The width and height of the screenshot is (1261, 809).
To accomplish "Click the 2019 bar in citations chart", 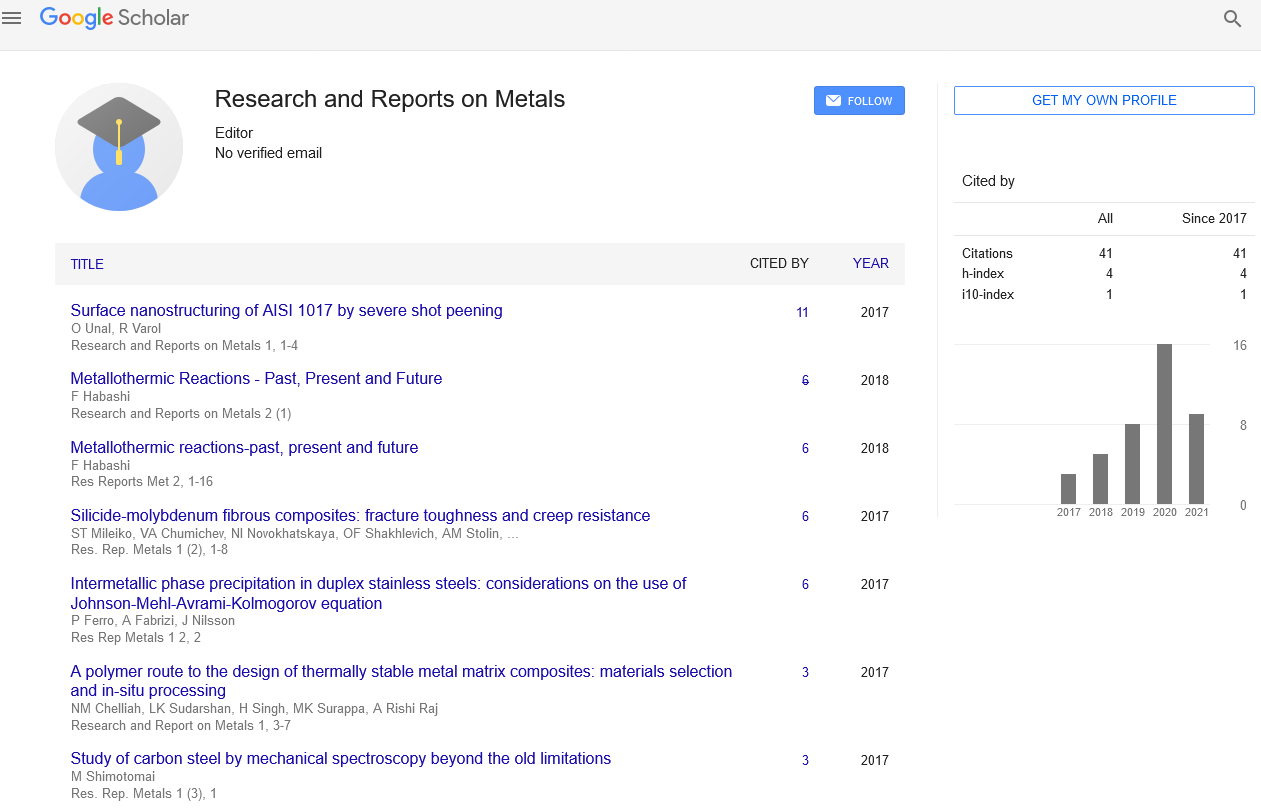I will pos(1132,464).
